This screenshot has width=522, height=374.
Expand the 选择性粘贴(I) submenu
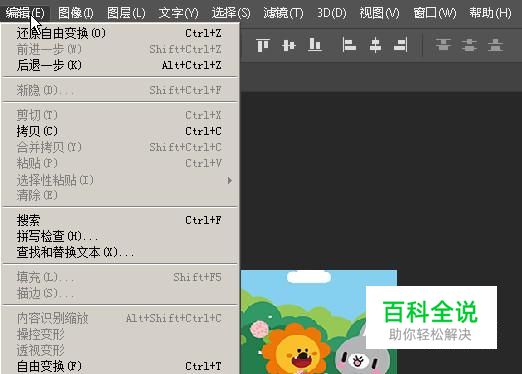[120, 180]
